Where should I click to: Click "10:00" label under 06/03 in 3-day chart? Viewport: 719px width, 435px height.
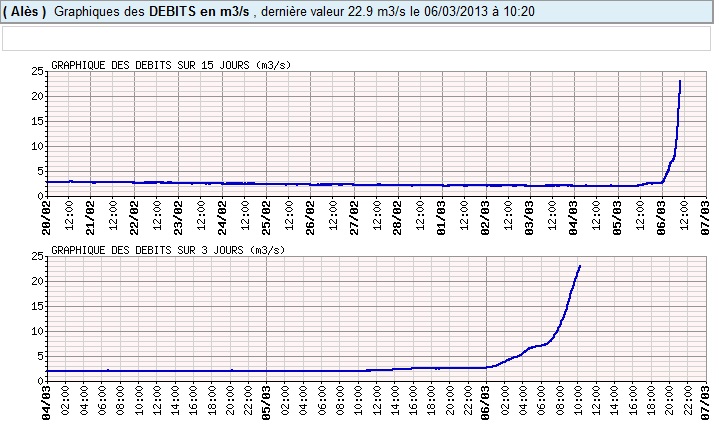pyautogui.click(x=577, y=400)
